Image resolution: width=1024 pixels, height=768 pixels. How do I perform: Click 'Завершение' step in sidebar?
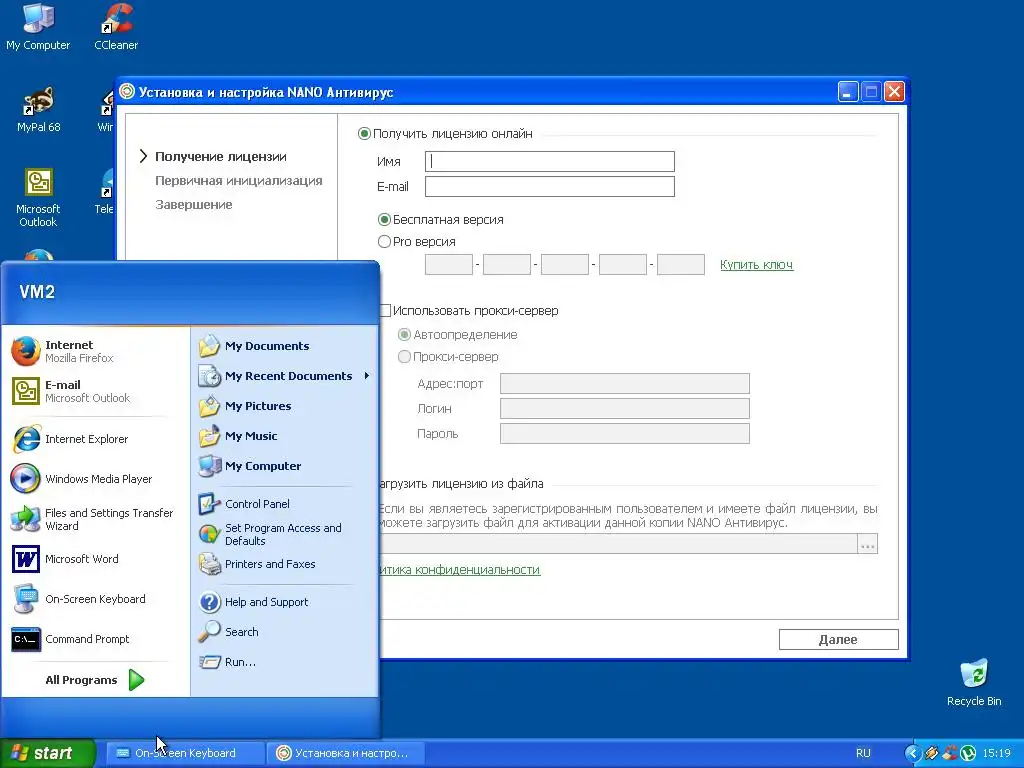point(194,205)
